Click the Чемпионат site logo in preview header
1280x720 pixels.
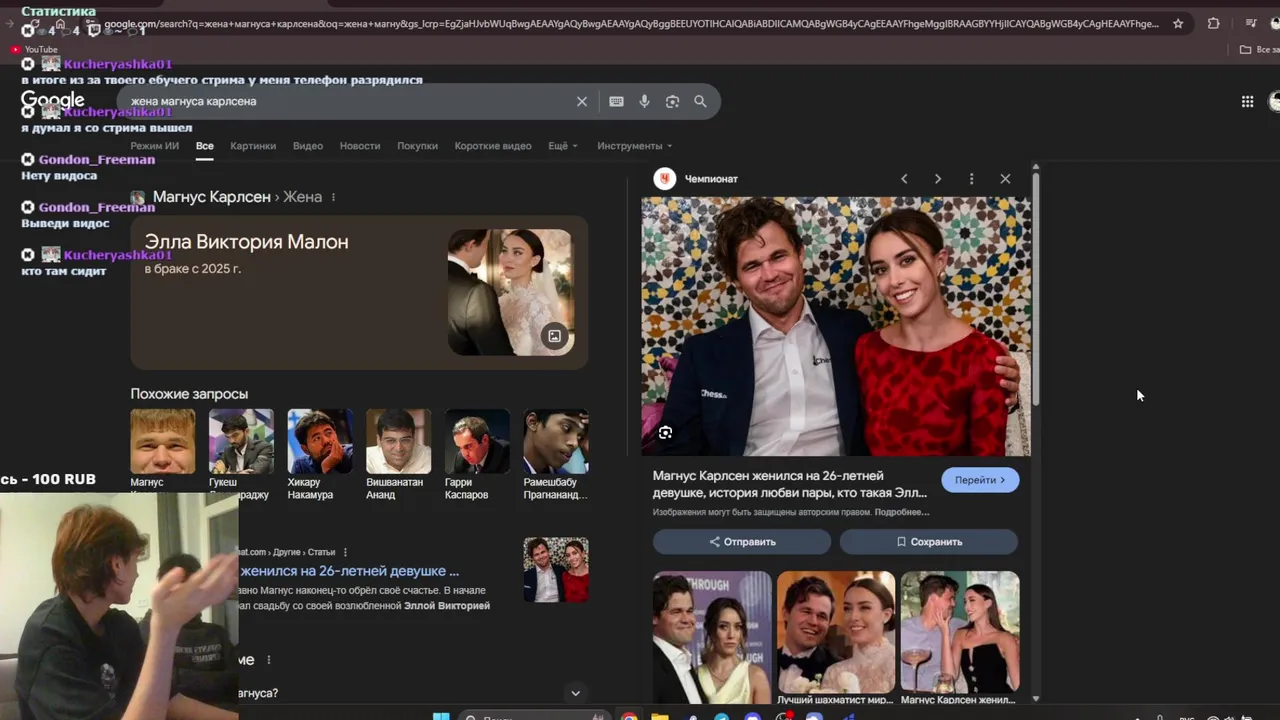coord(665,179)
